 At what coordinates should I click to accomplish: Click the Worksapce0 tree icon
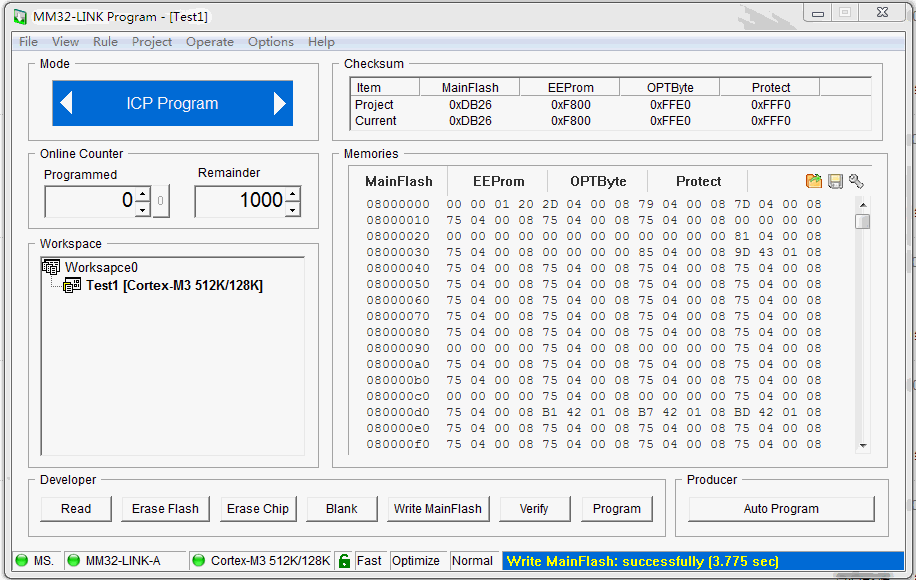[51, 267]
